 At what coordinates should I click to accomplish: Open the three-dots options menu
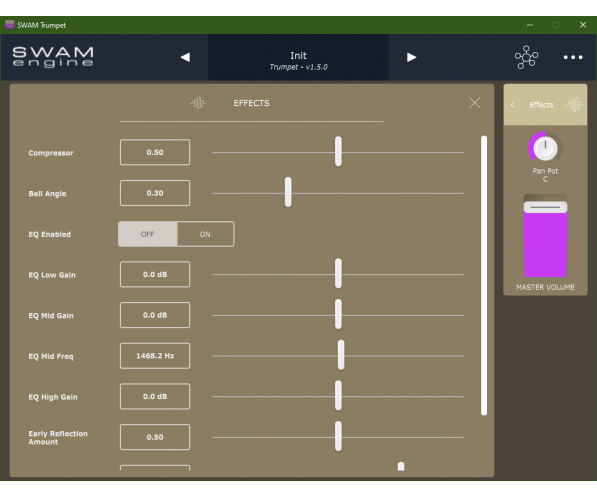[x=573, y=57]
